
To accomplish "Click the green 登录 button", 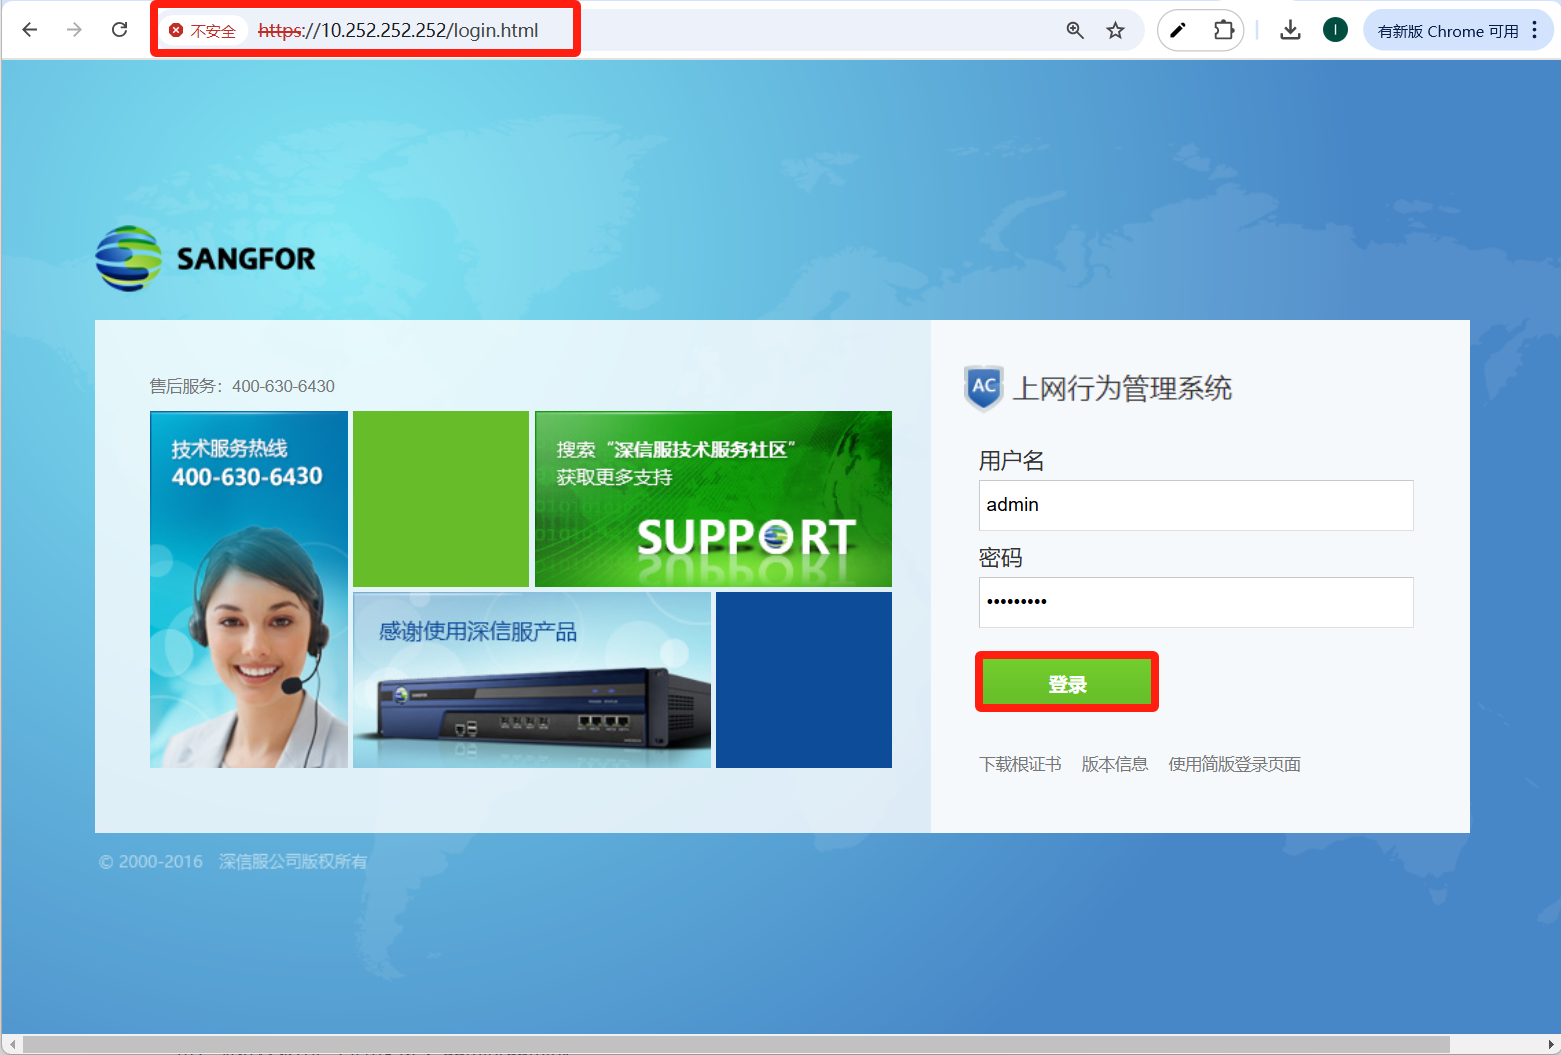I will pos(1067,683).
